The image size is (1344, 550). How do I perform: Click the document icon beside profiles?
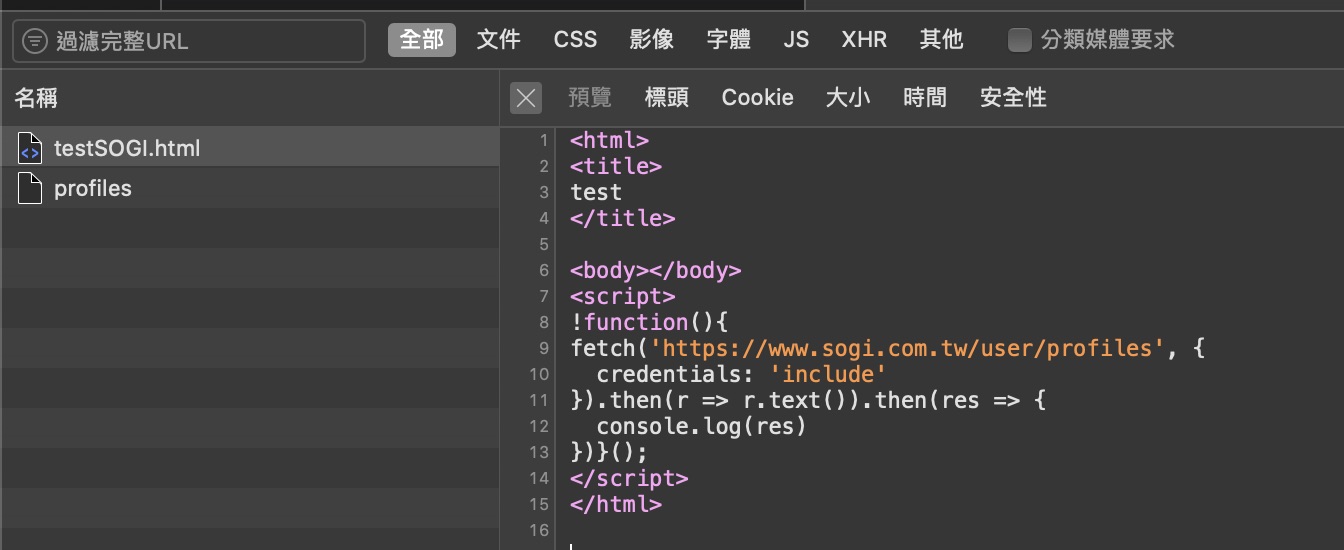[30, 188]
